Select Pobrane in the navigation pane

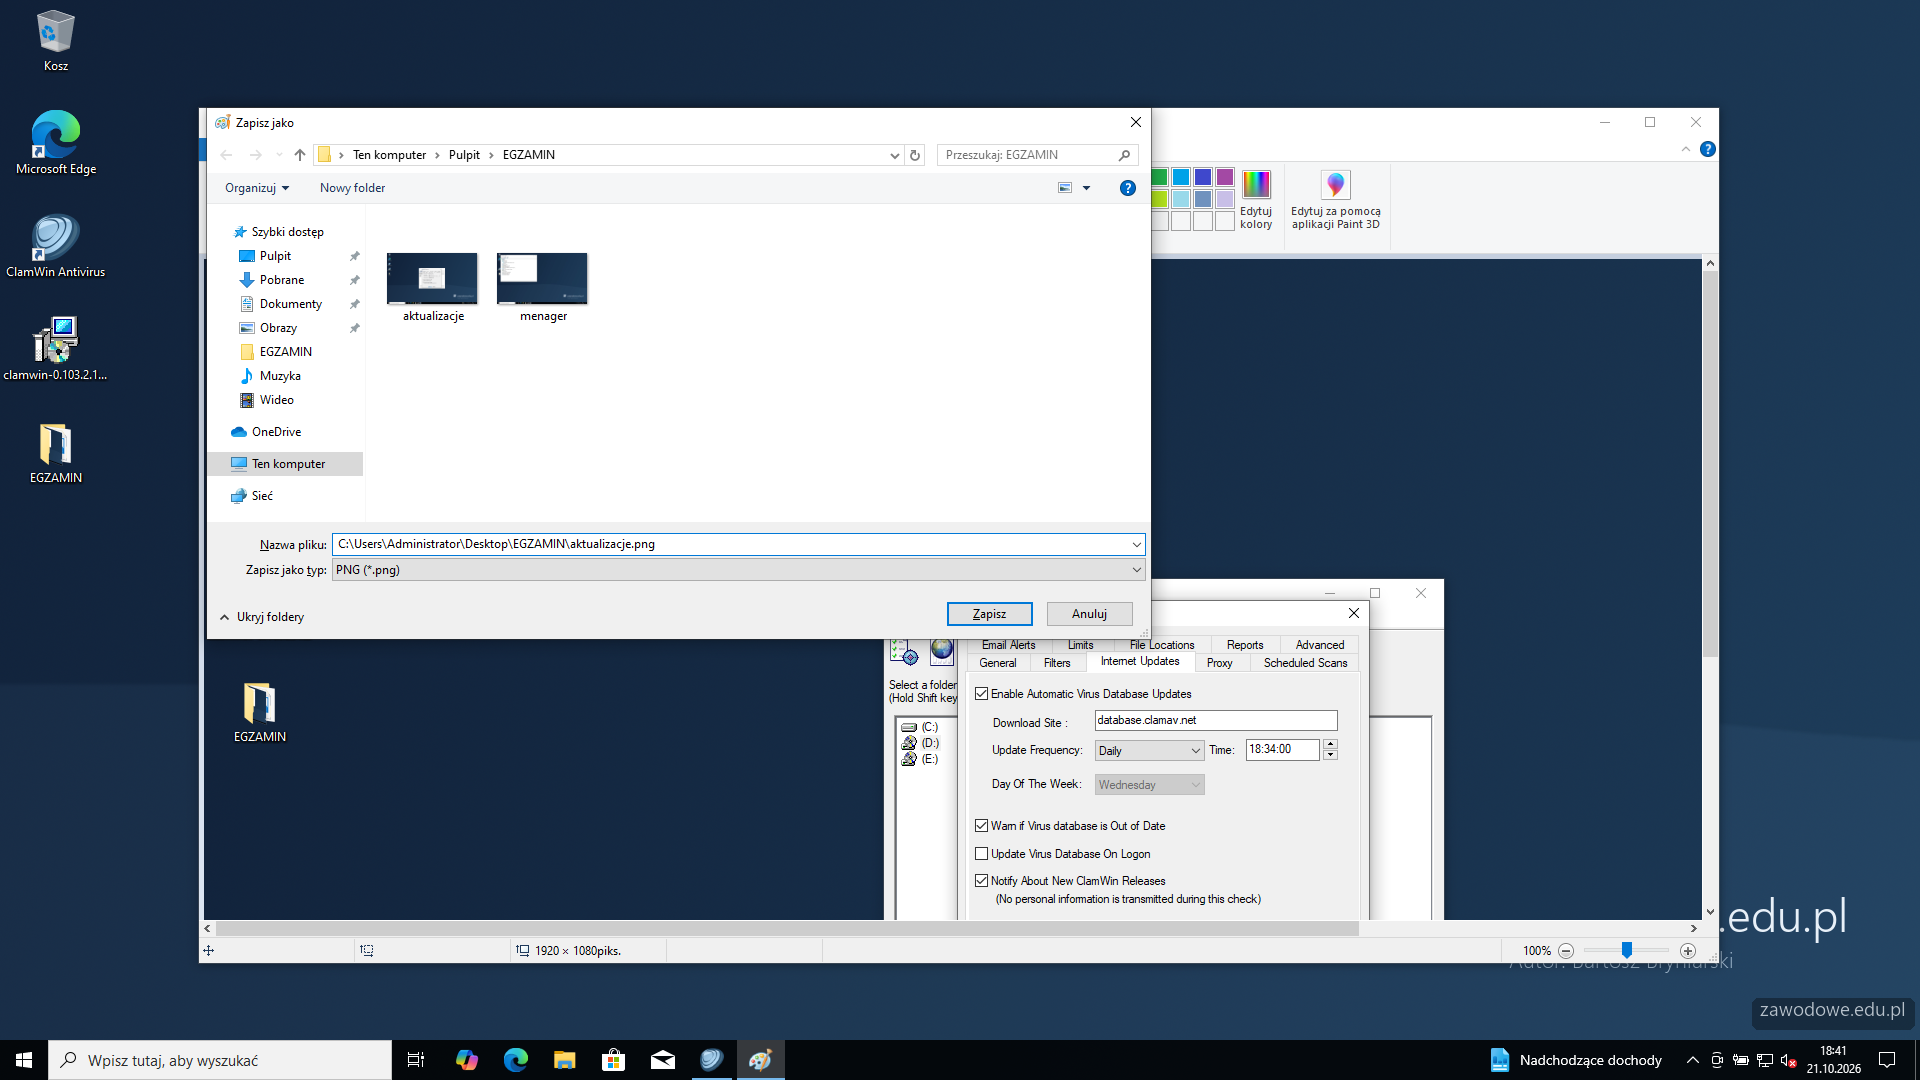coord(282,280)
